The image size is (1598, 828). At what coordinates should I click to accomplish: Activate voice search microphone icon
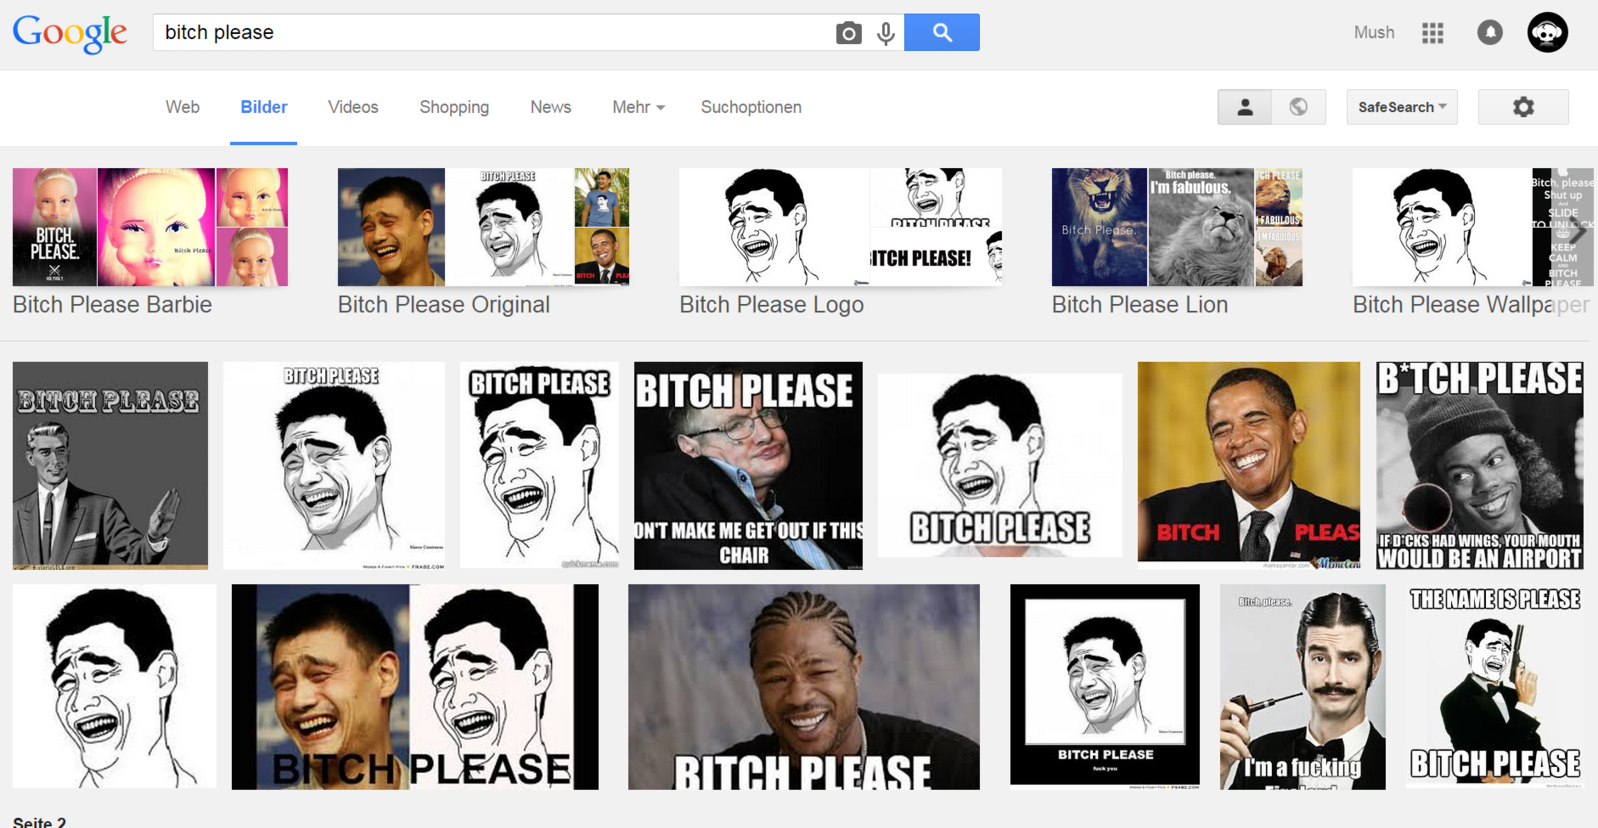[x=886, y=33]
